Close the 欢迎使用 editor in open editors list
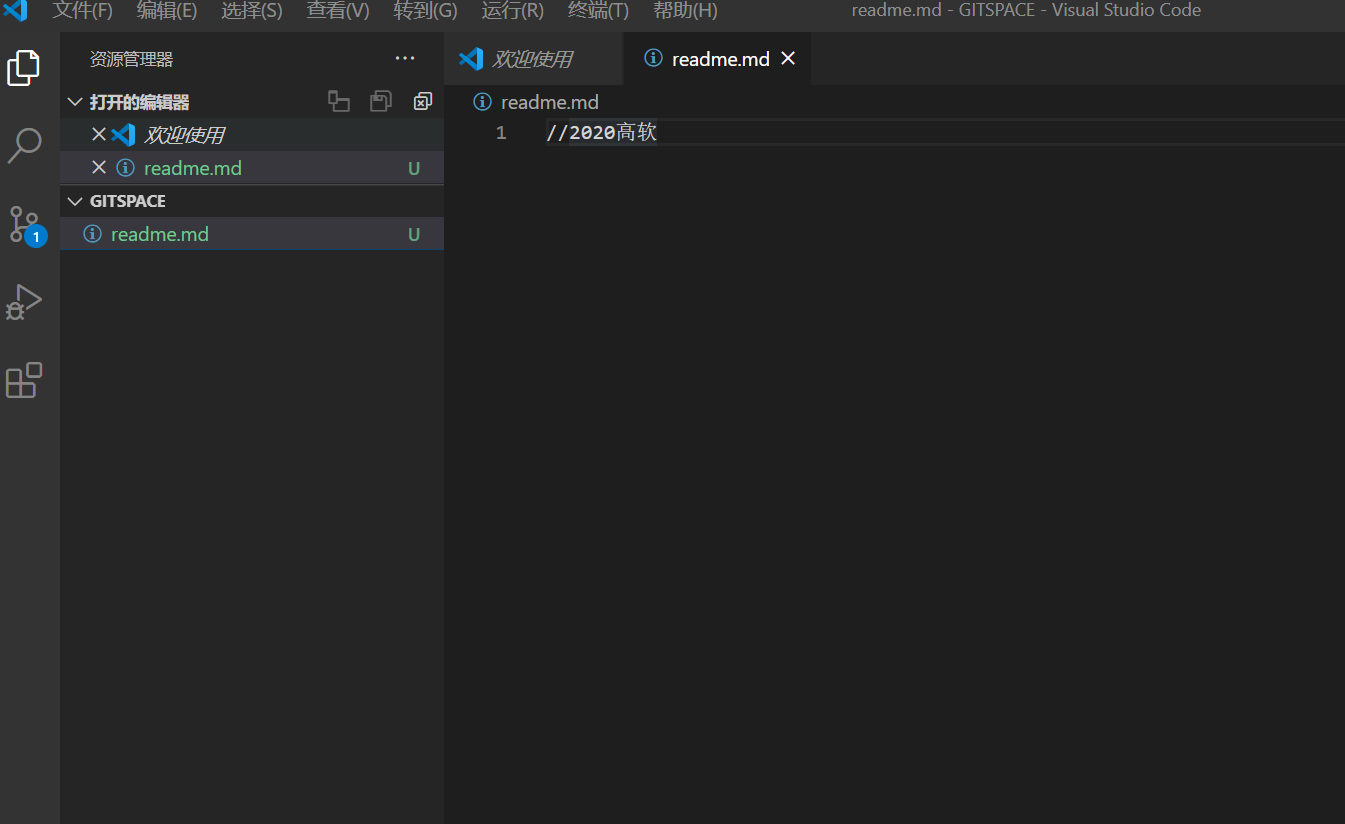The image size is (1345, 824). click(99, 134)
